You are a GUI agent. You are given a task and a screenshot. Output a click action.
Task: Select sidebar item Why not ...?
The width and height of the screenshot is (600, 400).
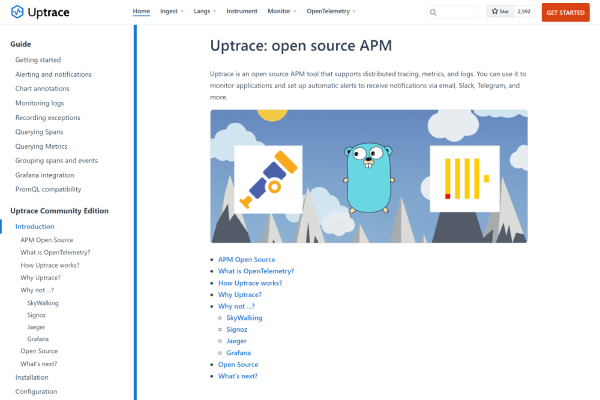pos(37,290)
